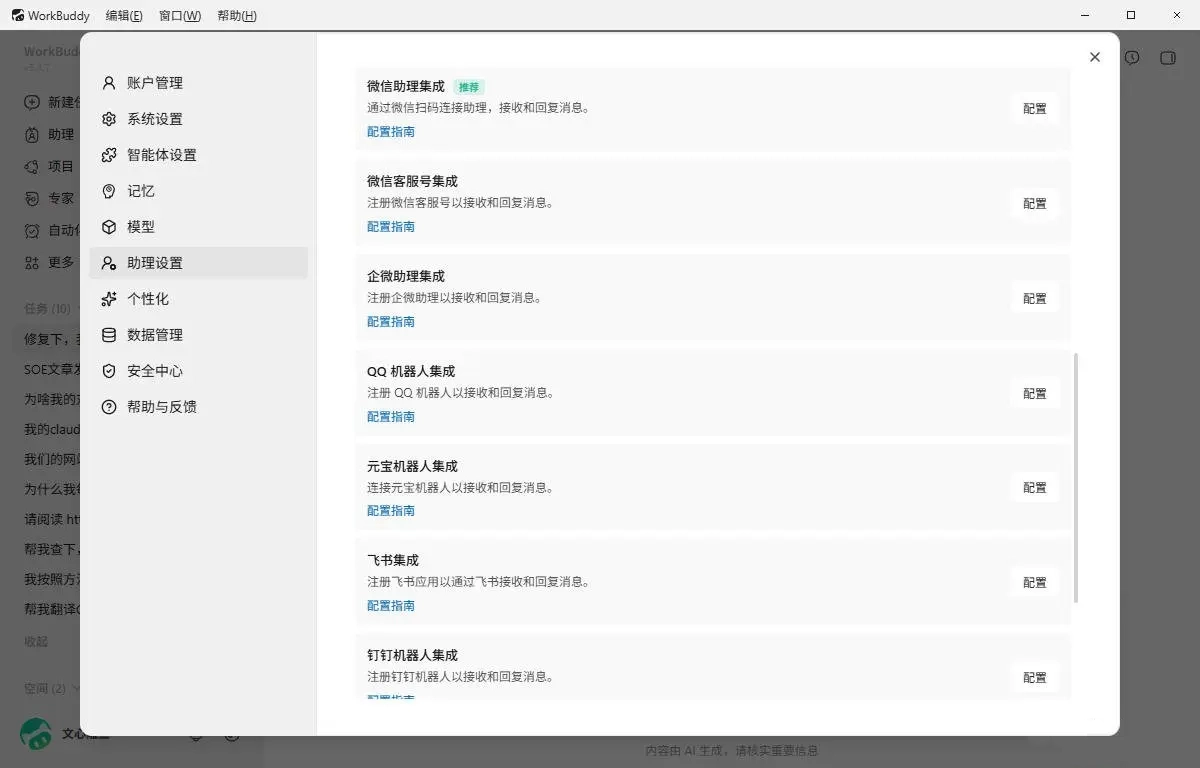The height and width of the screenshot is (768, 1200).
Task: Configure QQ 机器人集成
Action: (1035, 394)
